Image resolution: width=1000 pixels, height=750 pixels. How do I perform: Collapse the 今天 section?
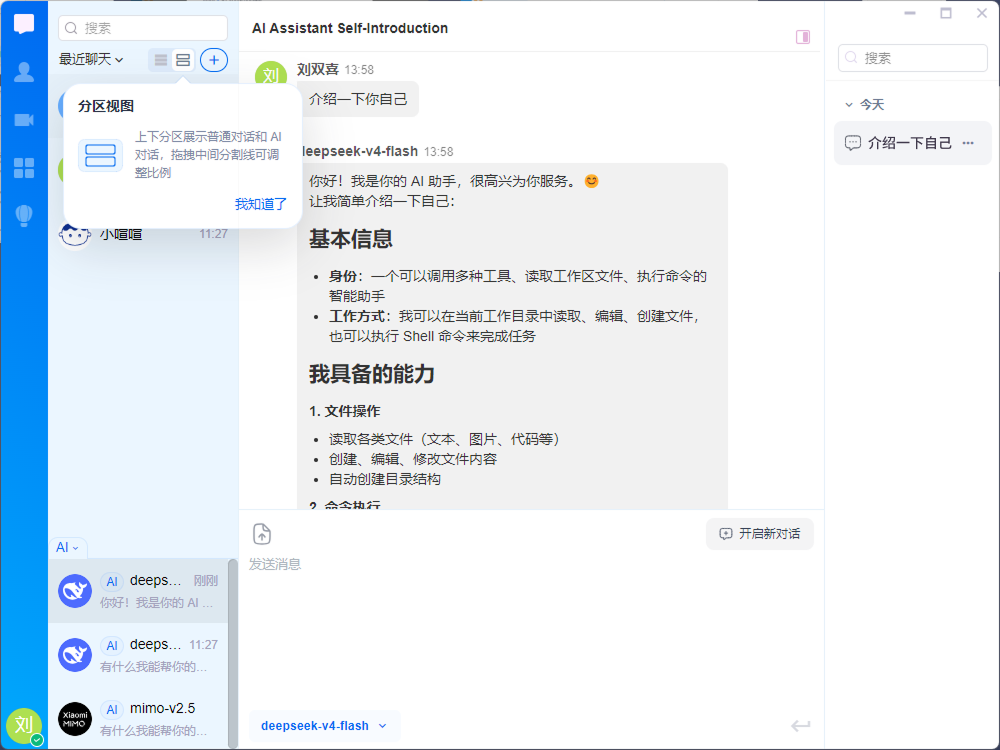[x=864, y=105]
